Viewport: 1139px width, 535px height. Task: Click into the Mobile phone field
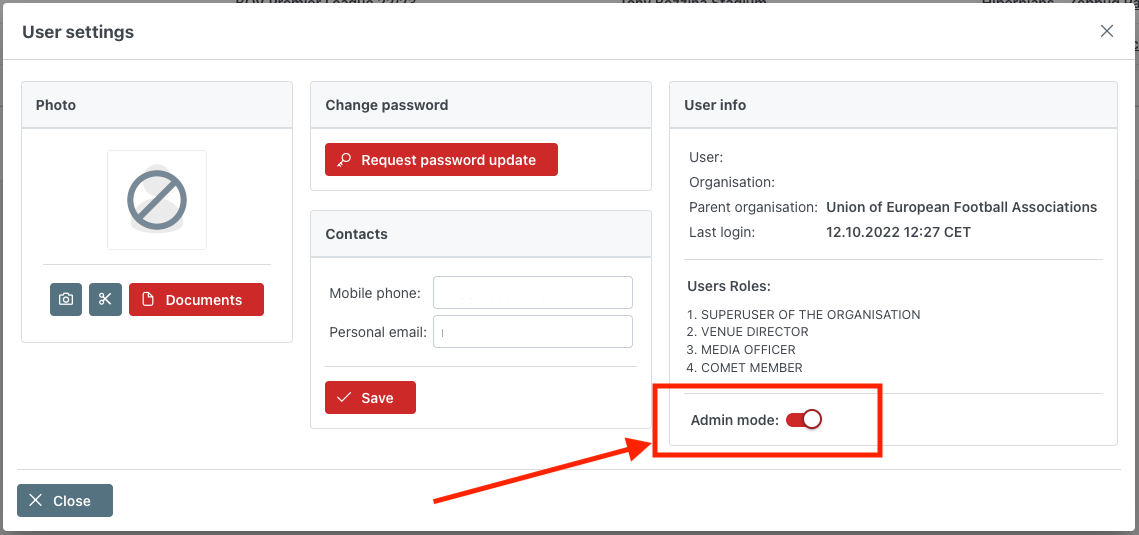tap(532, 293)
